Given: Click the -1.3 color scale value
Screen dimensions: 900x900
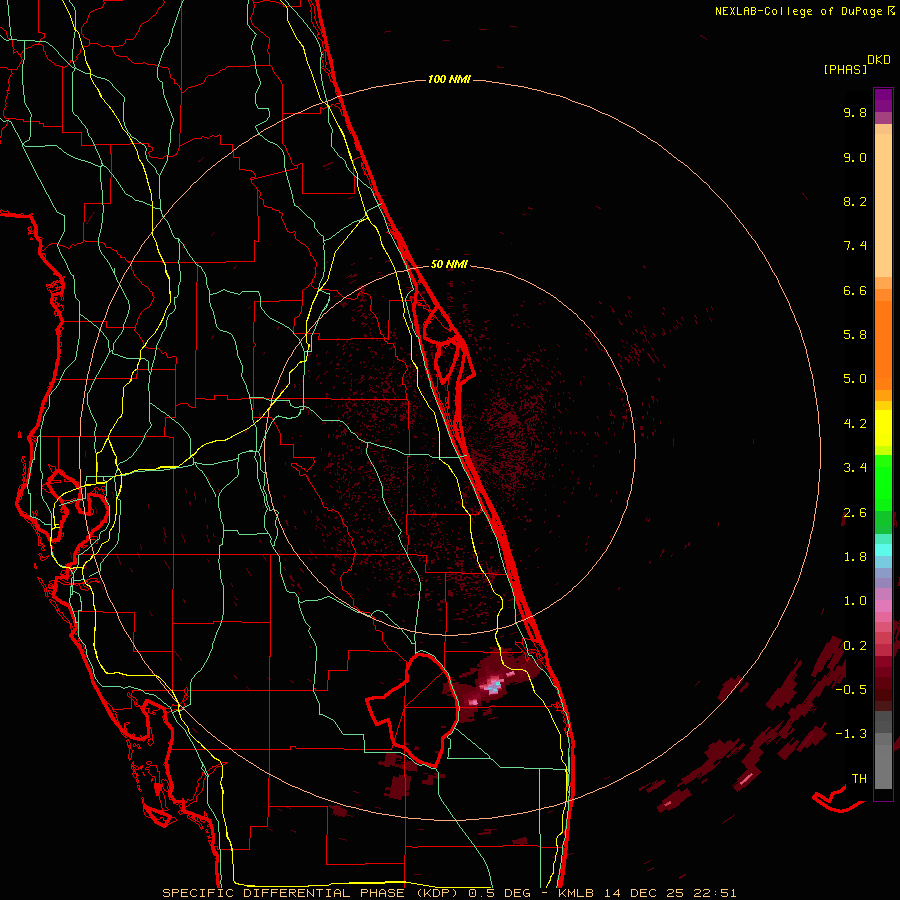Looking at the screenshot, I should 851,734.
